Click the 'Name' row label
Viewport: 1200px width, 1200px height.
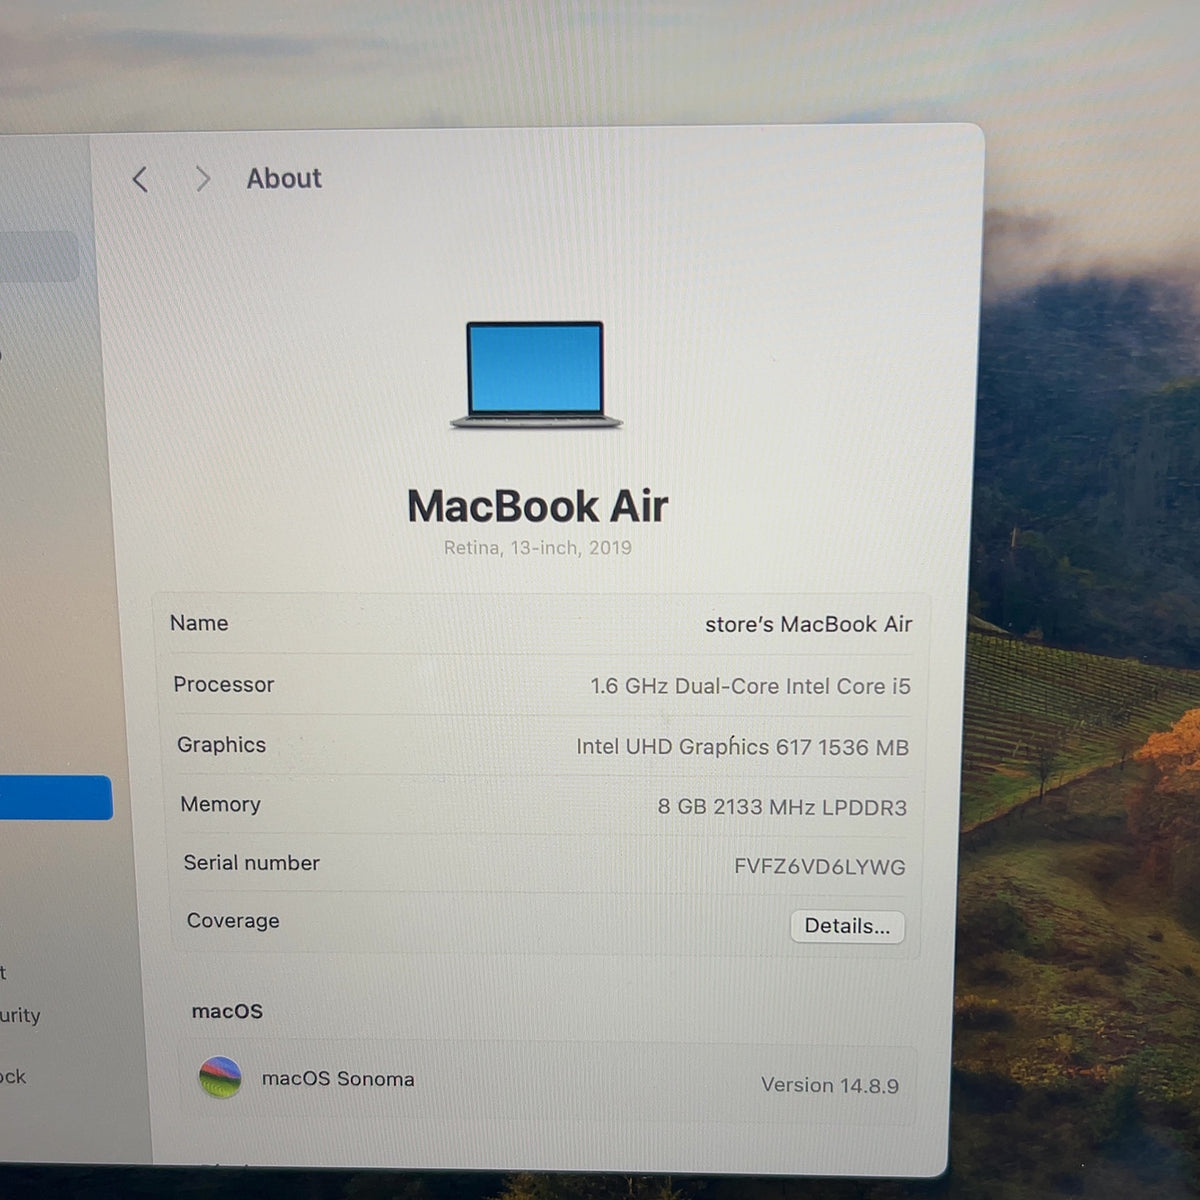click(199, 623)
